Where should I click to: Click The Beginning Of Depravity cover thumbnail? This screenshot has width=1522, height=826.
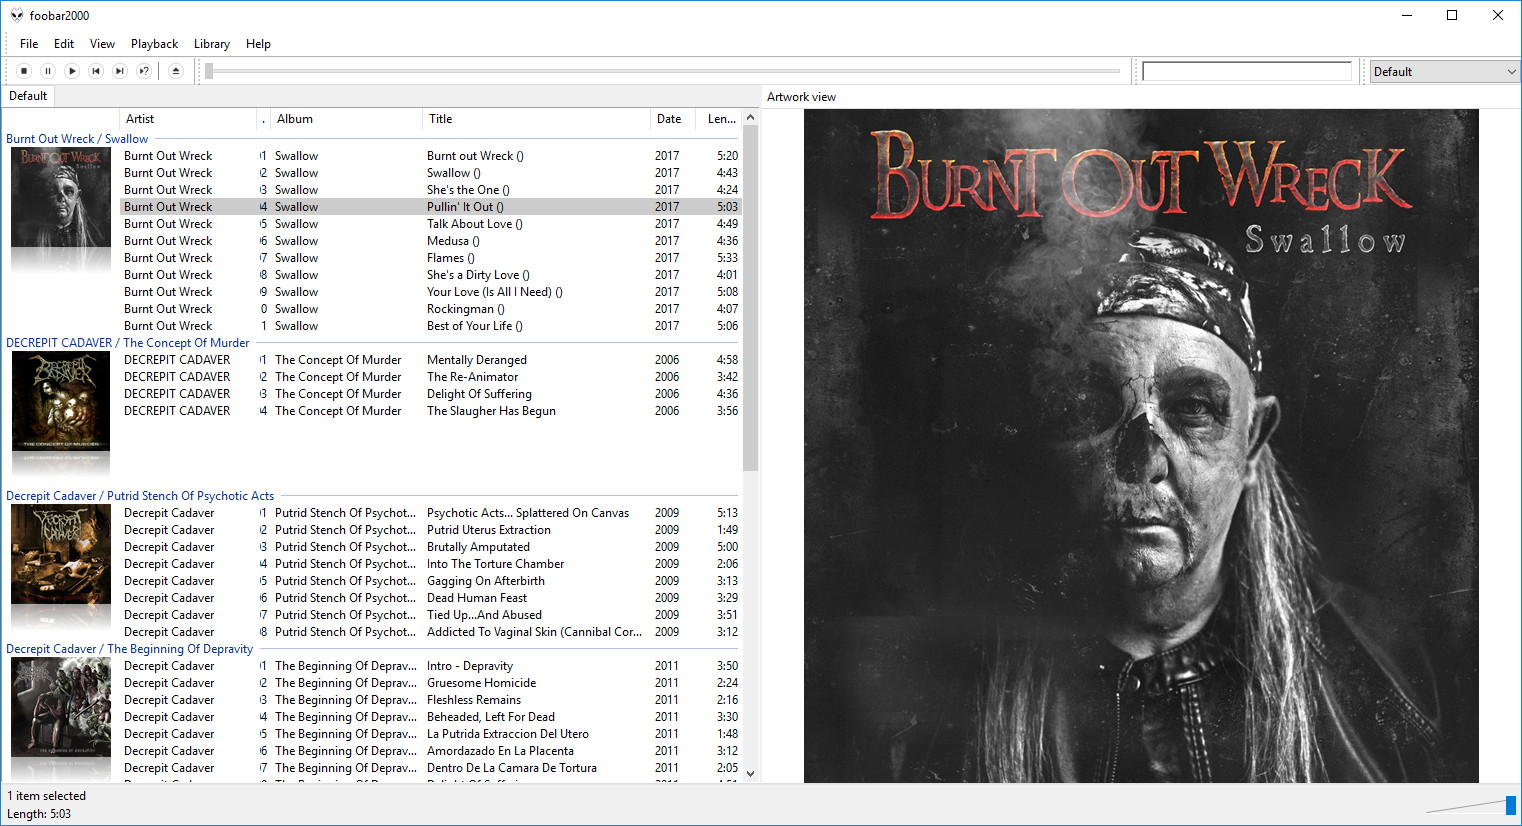[61, 707]
